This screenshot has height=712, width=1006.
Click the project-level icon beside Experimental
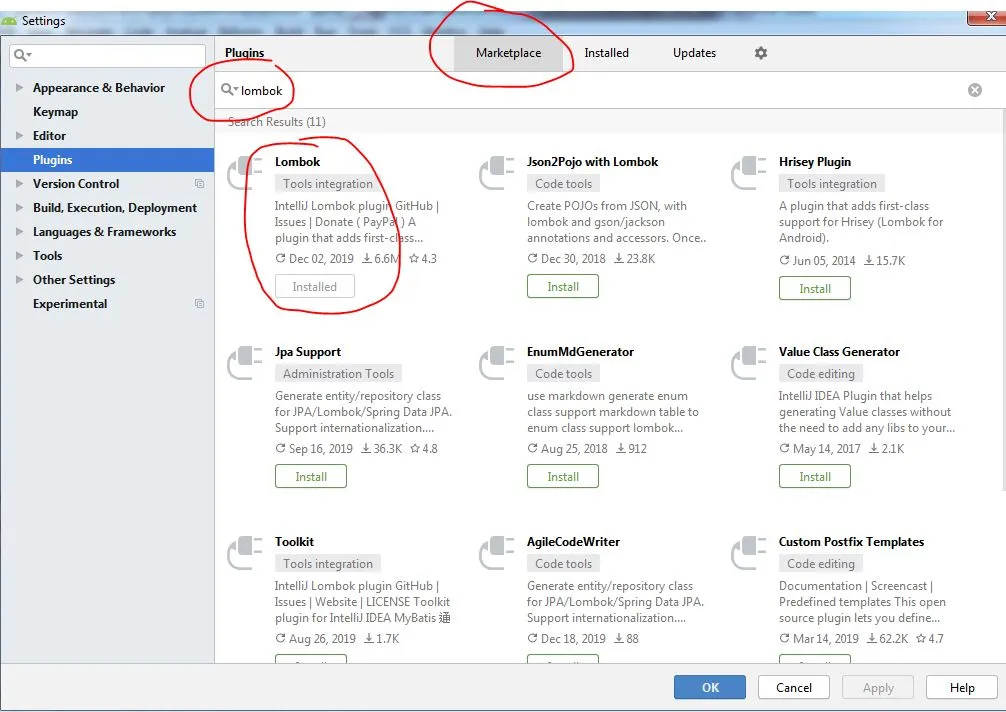[200, 303]
